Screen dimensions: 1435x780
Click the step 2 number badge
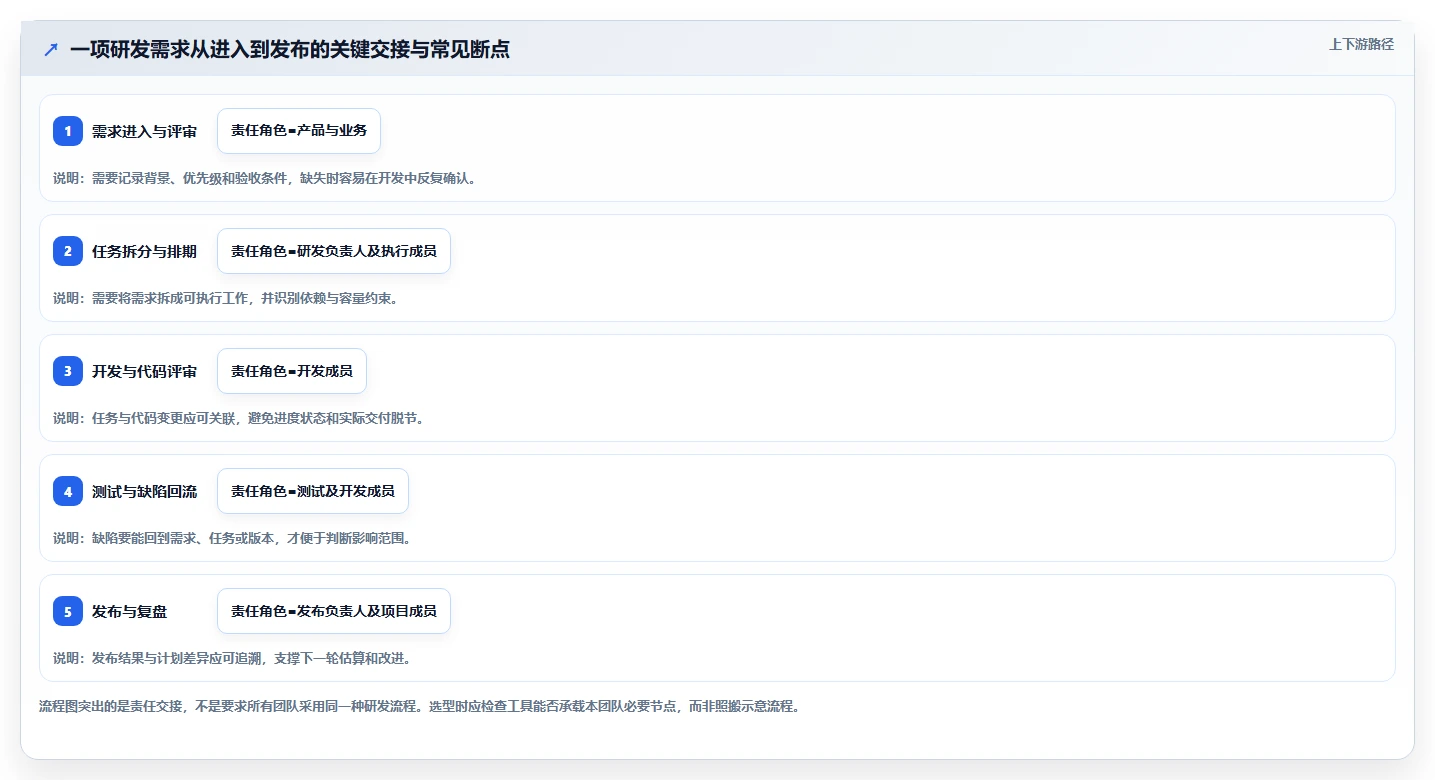(68, 251)
